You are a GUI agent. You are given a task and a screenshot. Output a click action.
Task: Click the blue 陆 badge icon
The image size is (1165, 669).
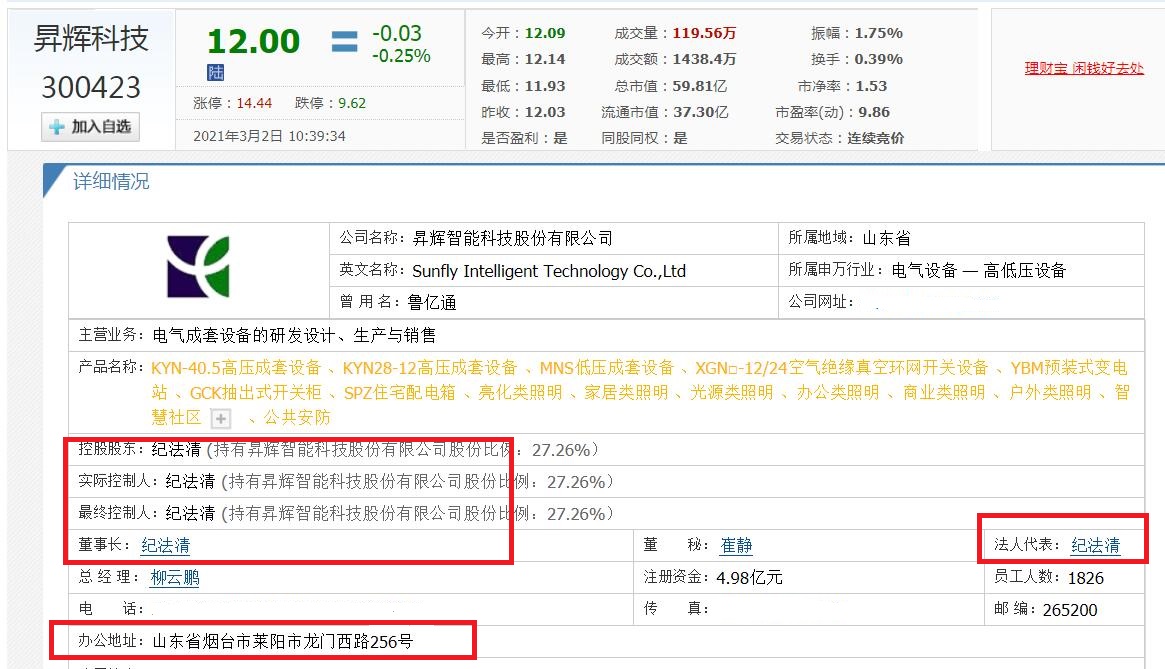click(215, 72)
